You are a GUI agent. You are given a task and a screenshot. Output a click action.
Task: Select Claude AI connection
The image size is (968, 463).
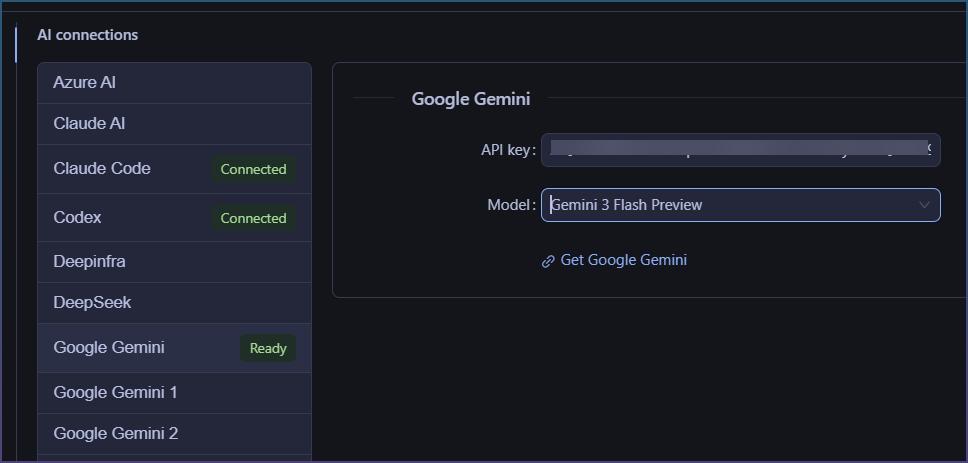(x=174, y=124)
